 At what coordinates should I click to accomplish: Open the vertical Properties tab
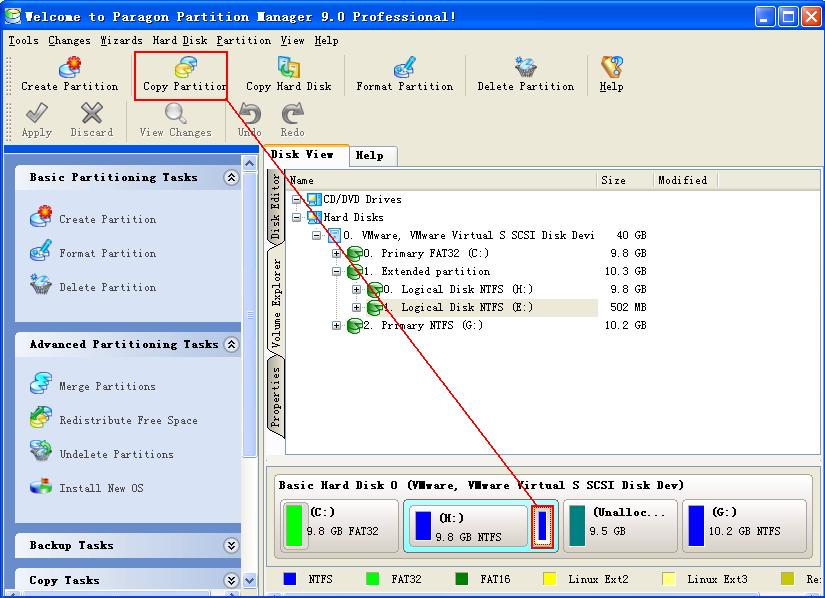[x=276, y=397]
